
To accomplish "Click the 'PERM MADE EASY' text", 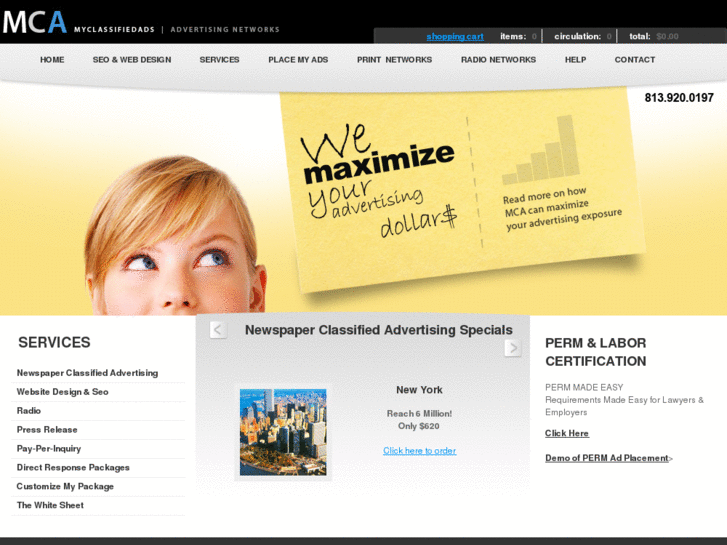I will click(584, 387).
